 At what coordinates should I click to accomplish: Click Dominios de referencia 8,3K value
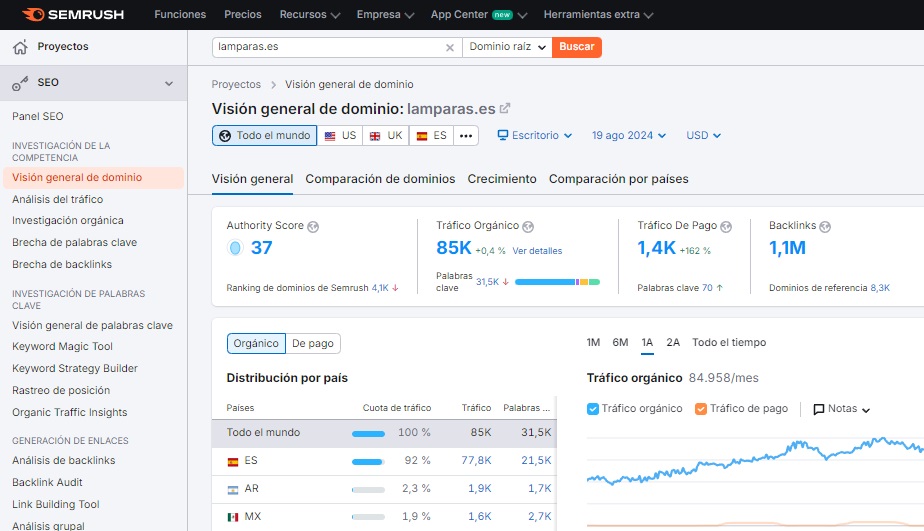880,288
